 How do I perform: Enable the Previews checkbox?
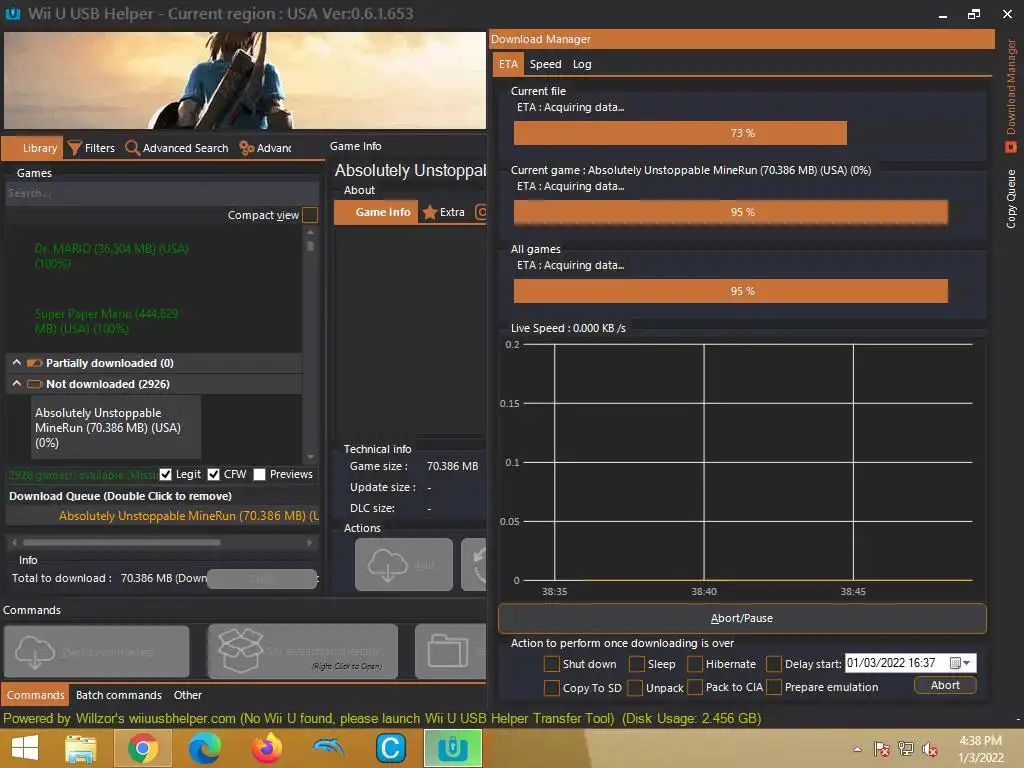tap(259, 475)
